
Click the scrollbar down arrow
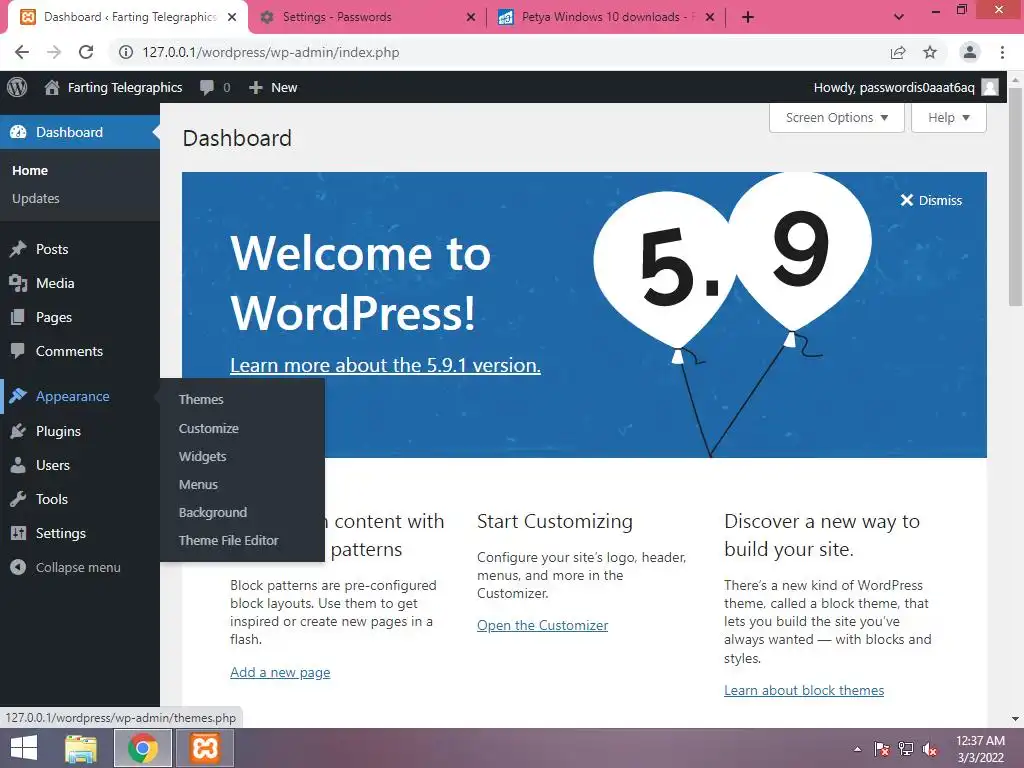pos(1016,719)
